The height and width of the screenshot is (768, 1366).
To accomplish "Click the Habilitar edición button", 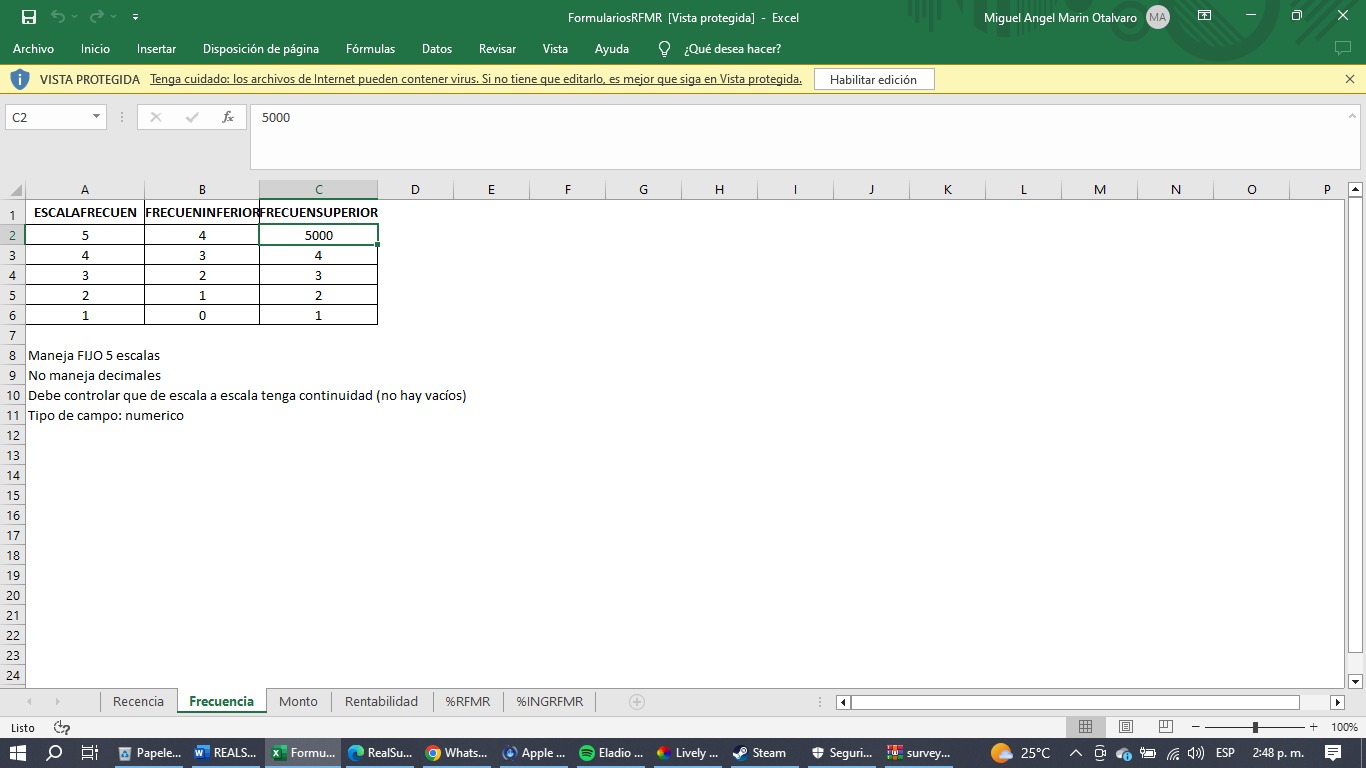I will pos(873,79).
